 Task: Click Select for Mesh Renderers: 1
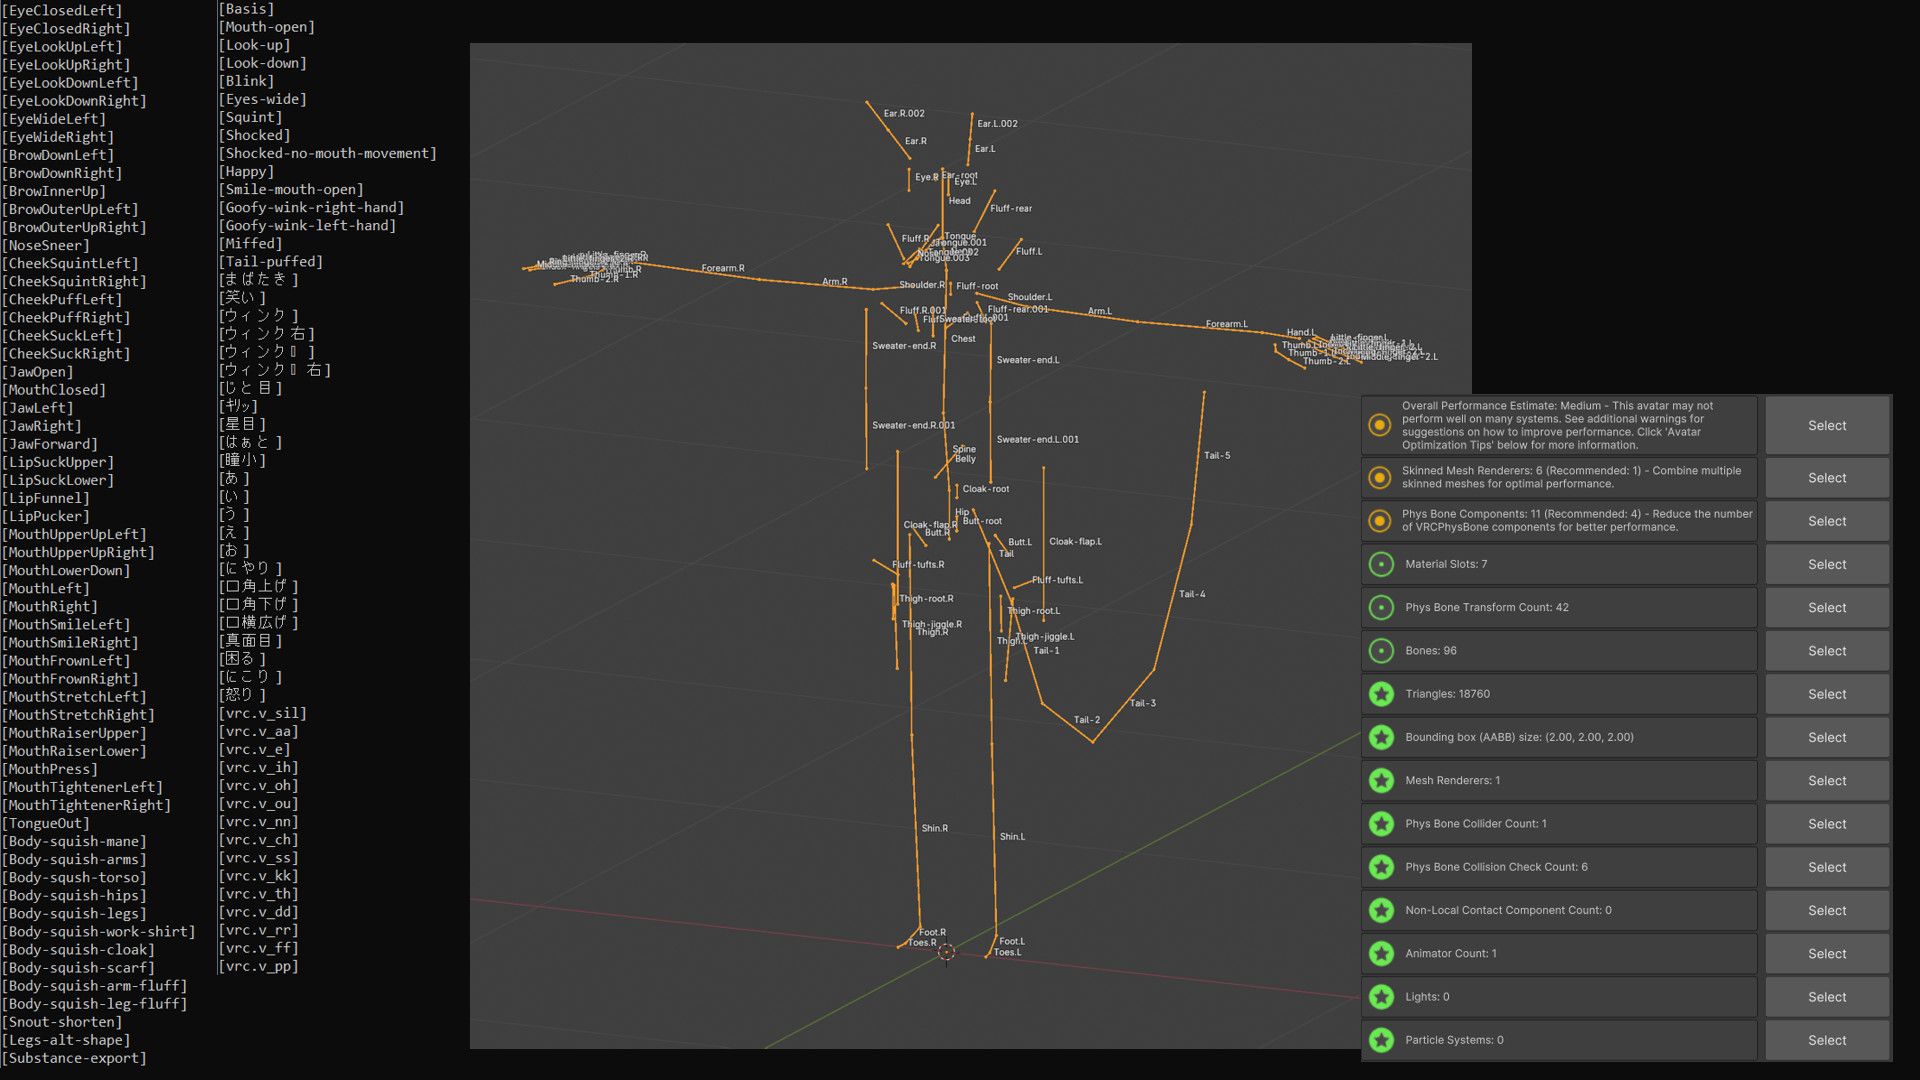(1827, 781)
